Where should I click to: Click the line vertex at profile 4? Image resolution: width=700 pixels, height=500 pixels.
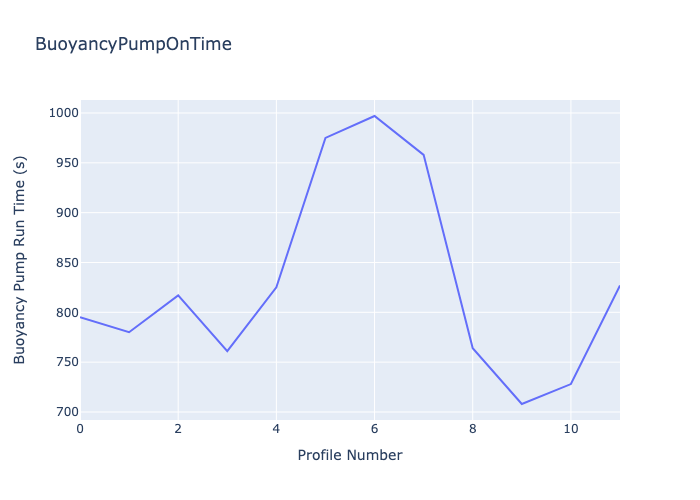pyautogui.click(x=276, y=287)
